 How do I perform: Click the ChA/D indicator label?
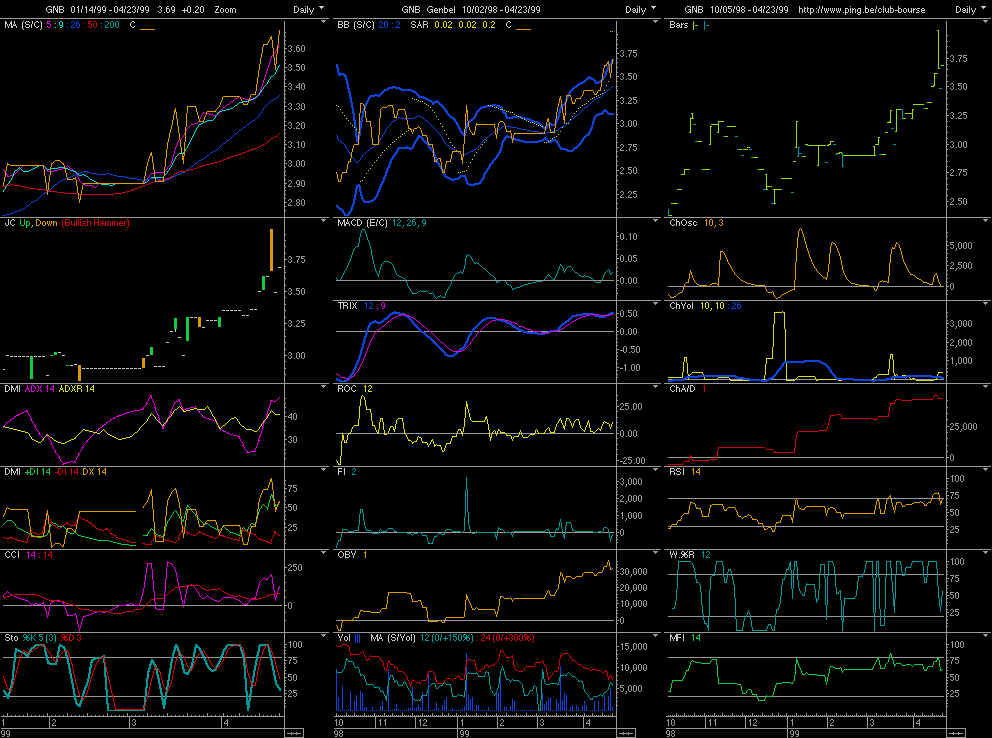[682, 389]
